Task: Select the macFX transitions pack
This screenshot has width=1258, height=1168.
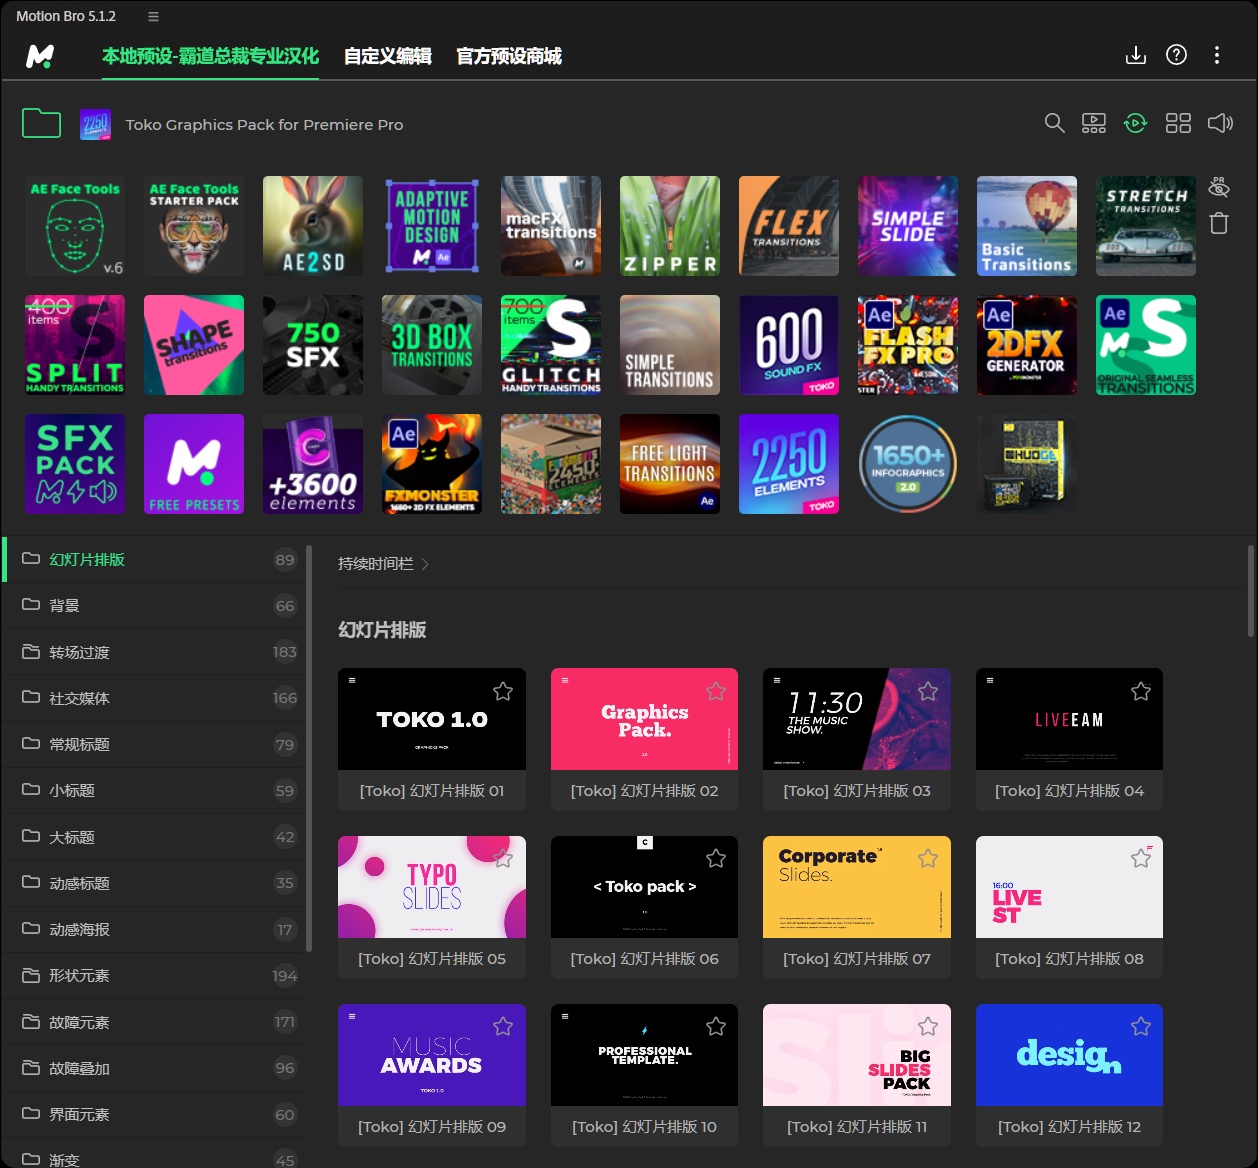Action: point(551,226)
